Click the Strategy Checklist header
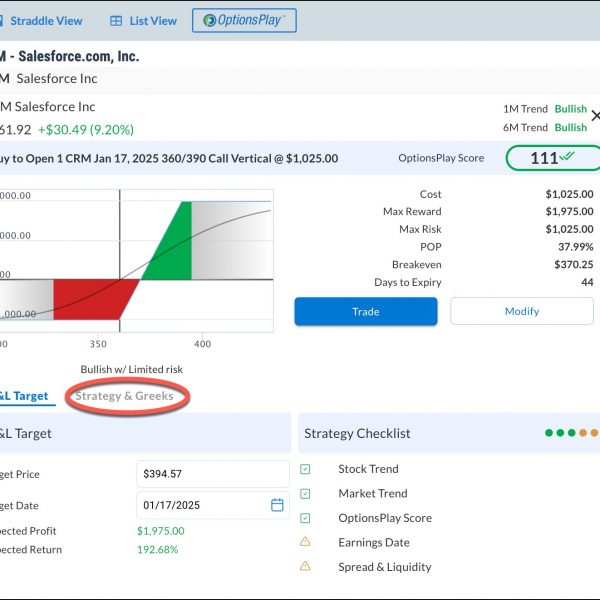Screen dimensions: 600x600 [x=448, y=433]
